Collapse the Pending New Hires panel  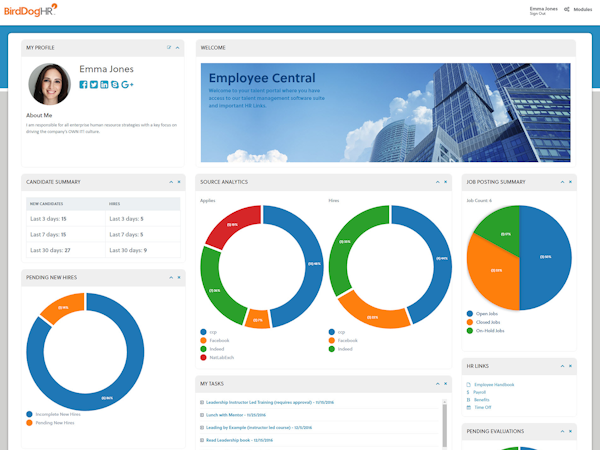coord(169,277)
